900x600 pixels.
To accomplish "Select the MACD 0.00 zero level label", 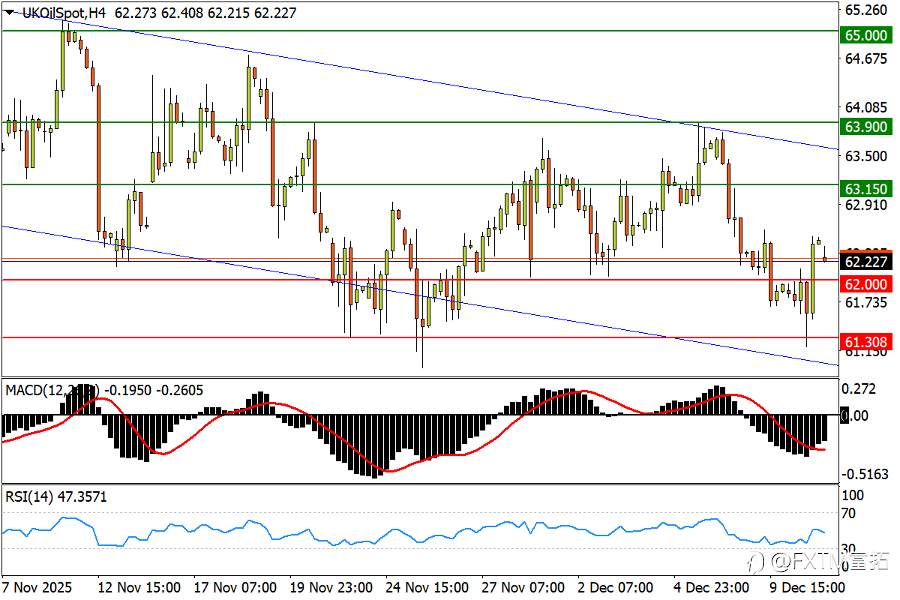I will click(855, 416).
